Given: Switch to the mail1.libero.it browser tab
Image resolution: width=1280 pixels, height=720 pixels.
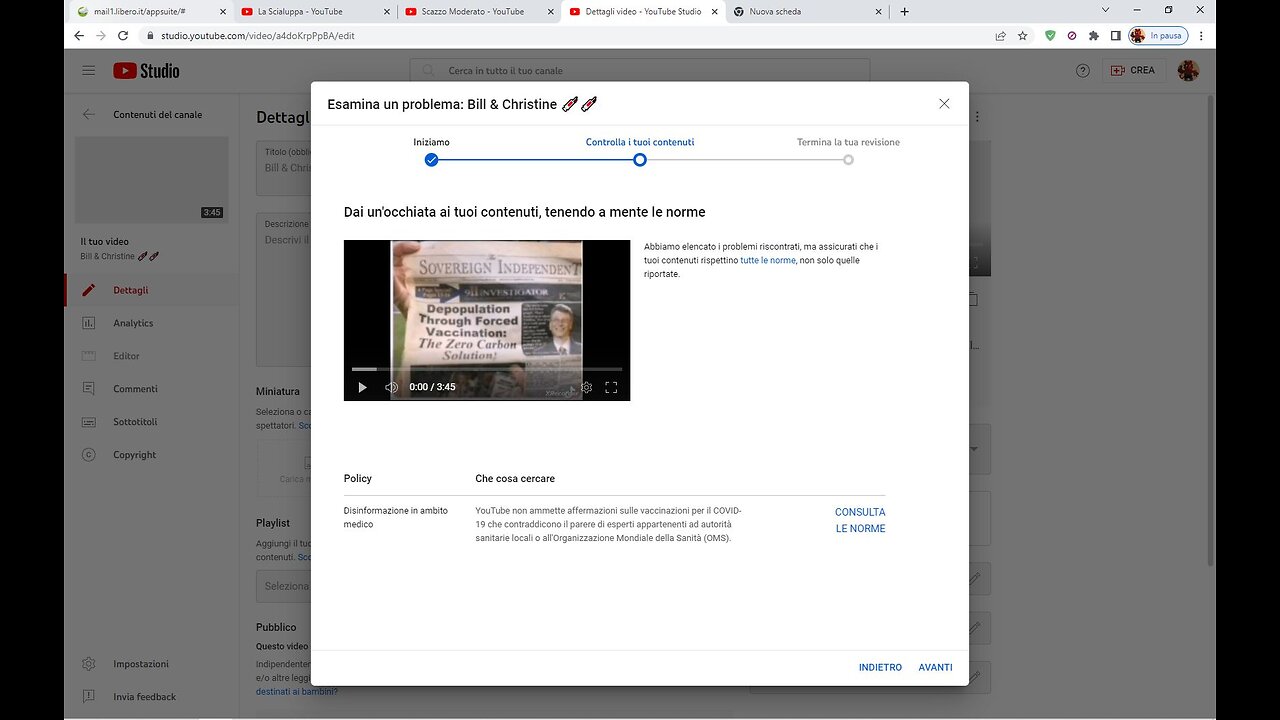Looking at the screenshot, I should 139,12.
